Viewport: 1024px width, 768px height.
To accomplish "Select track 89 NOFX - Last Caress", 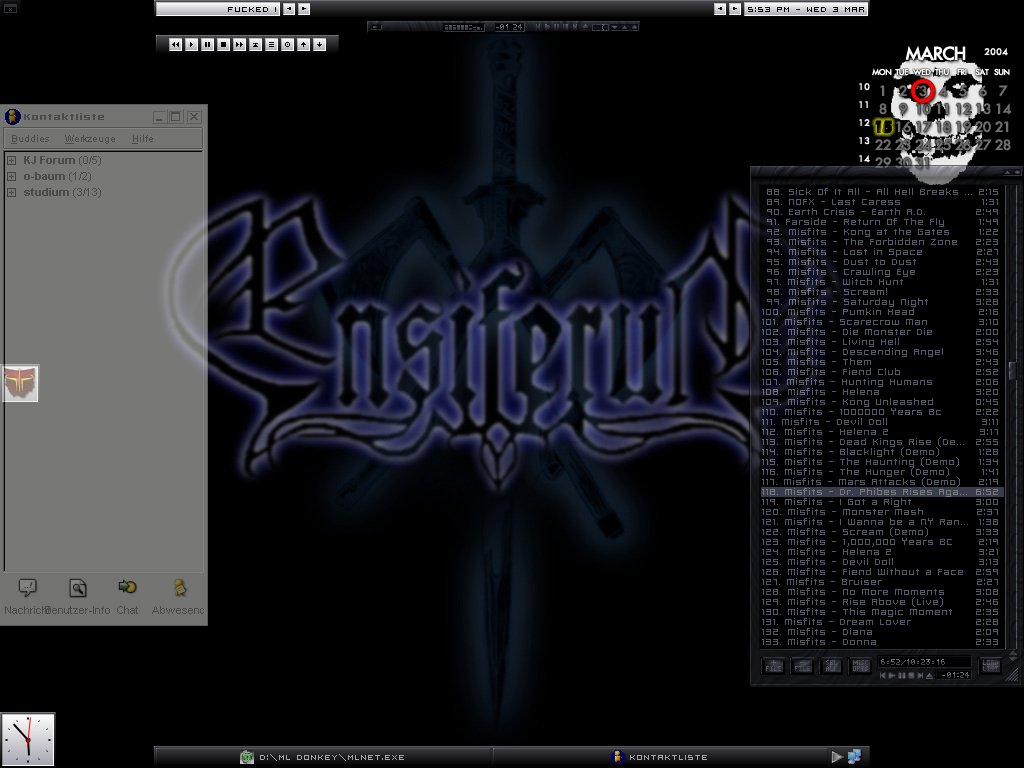I will point(882,202).
